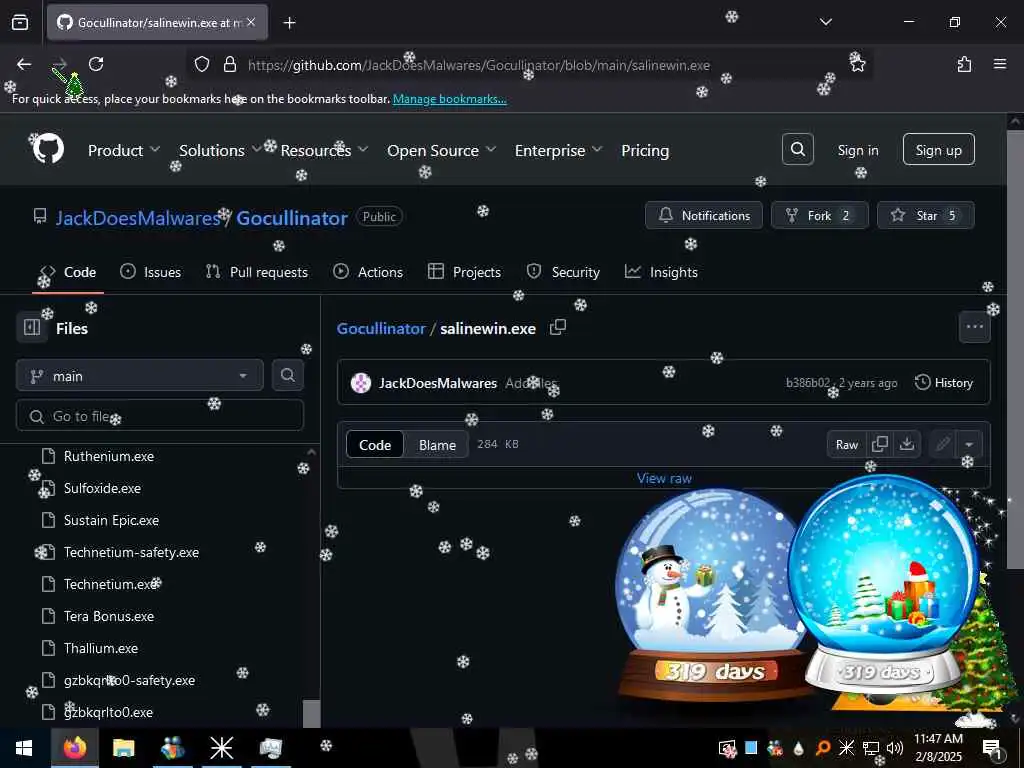Open Windows Start button

pyautogui.click(x=24, y=748)
